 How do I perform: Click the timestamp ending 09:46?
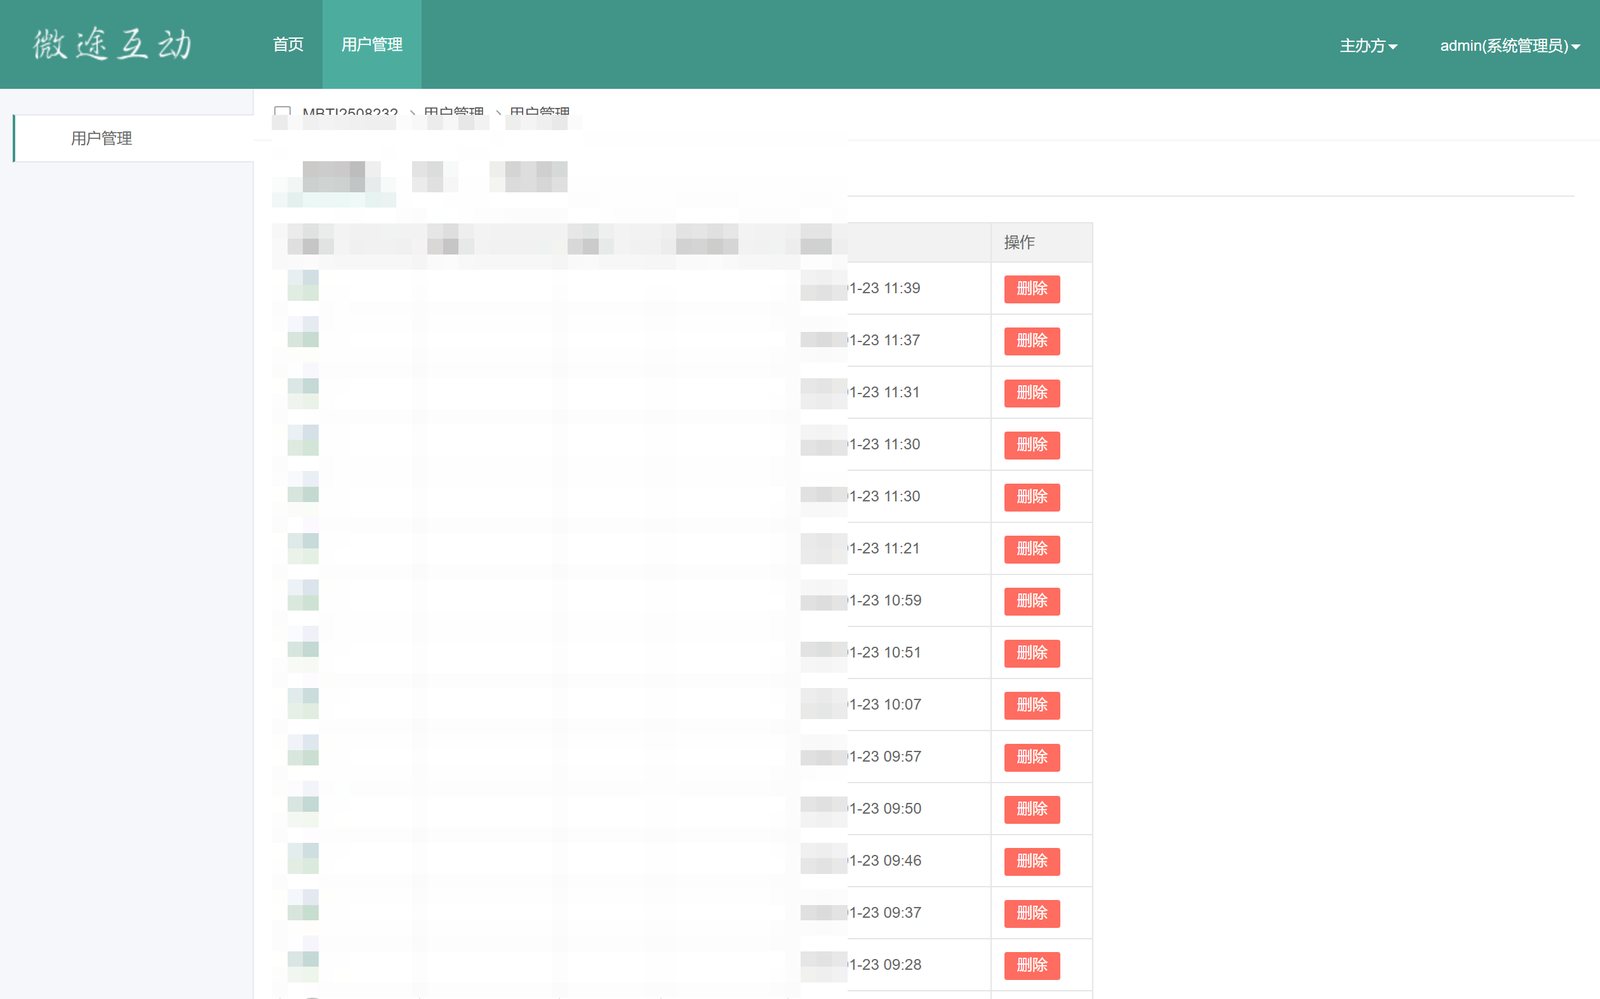tap(885, 860)
